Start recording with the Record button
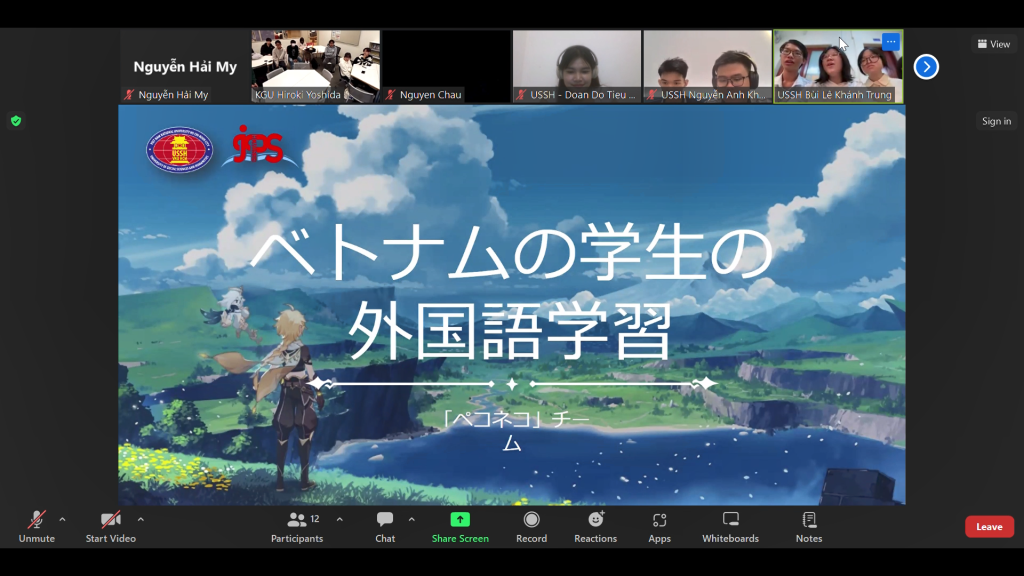This screenshot has width=1024, height=576. point(532,526)
